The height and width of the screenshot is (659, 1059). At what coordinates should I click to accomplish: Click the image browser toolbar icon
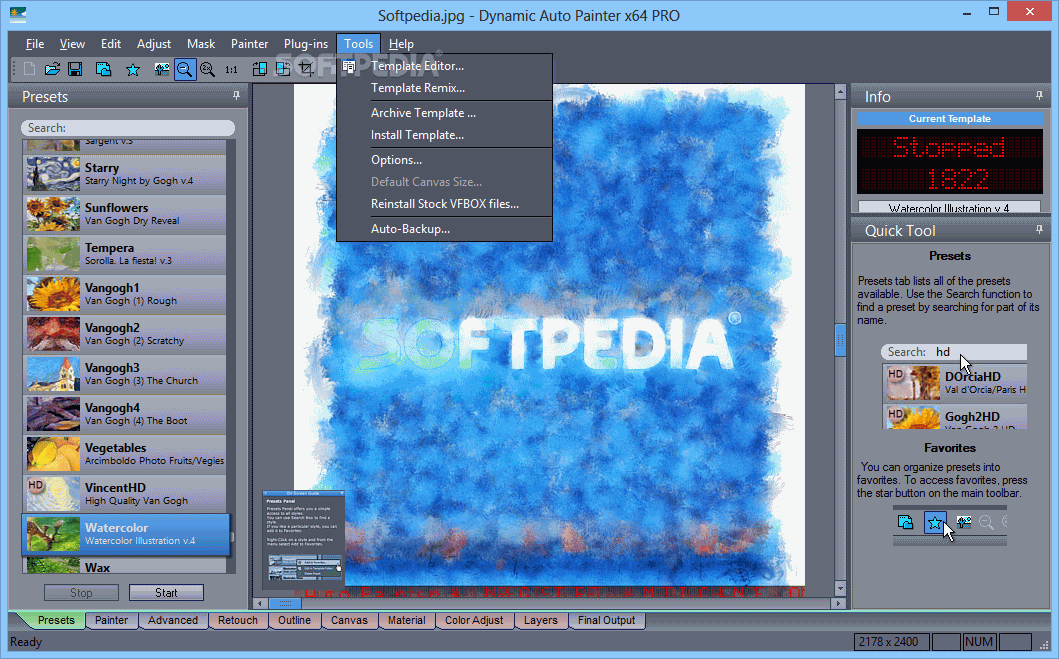tap(103, 69)
